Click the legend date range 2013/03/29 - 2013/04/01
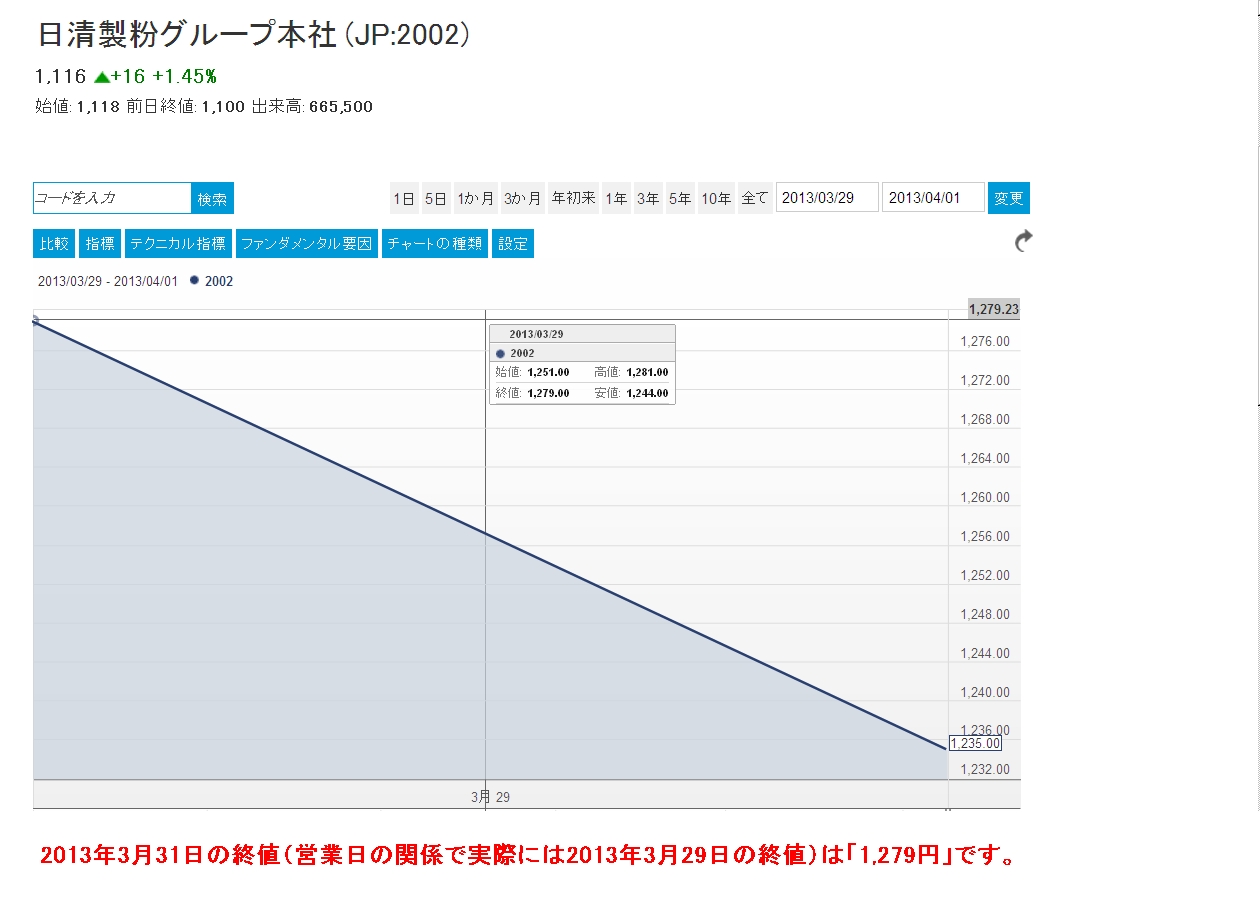This screenshot has width=1260, height=911. (x=108, y=281)
